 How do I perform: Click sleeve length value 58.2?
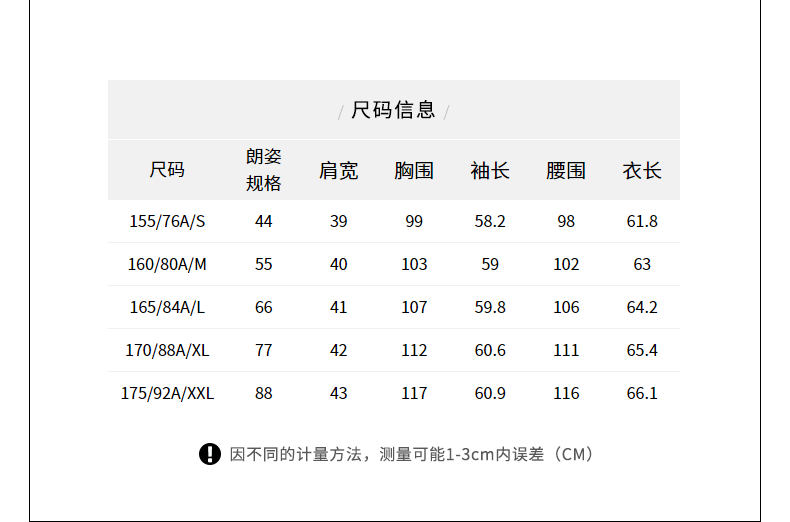(x=490, y=221)
